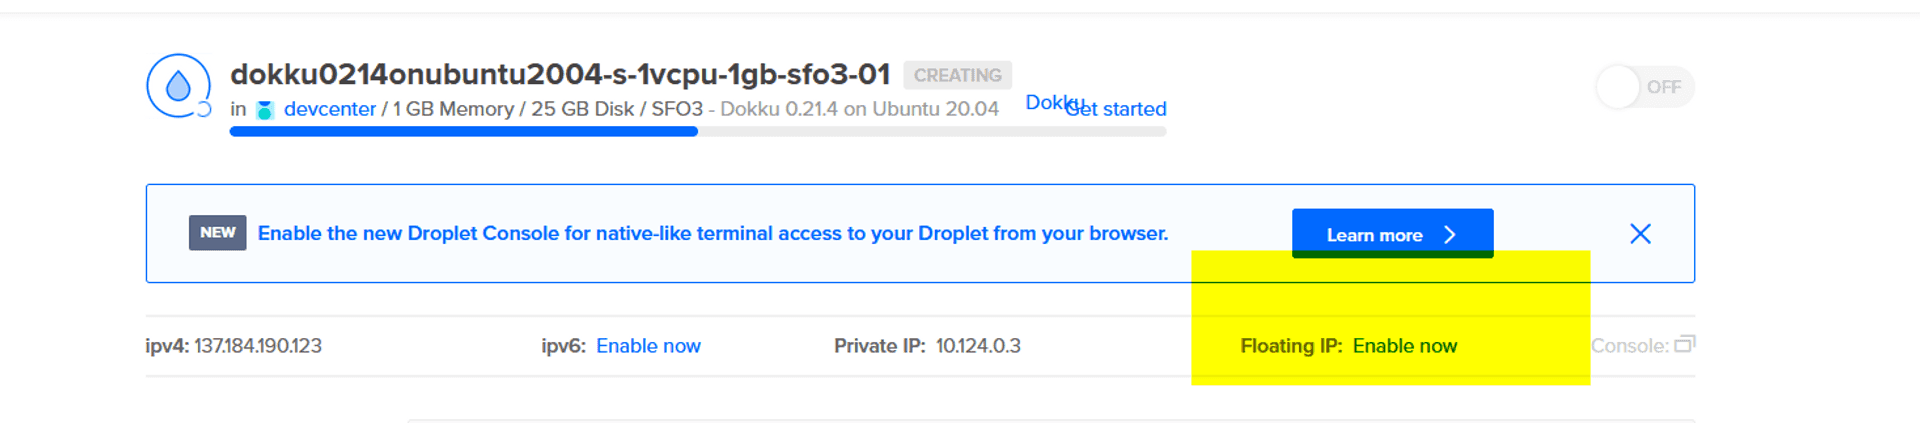Select the ipv4 address 137.184.190.123

pos(258,346)
